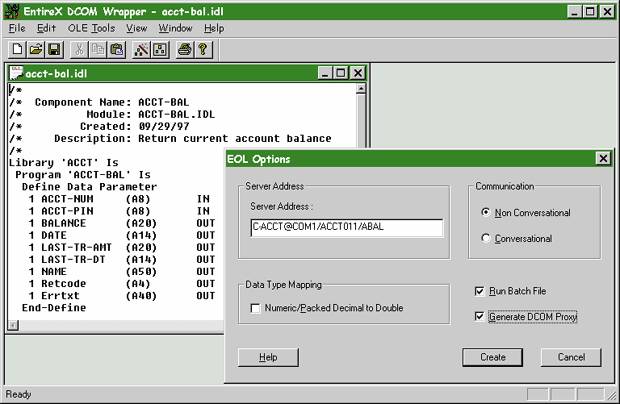Screen dimensions: 620x404
Task: Click the 'Description: Return current account balance' line
Action: (170, 139)
